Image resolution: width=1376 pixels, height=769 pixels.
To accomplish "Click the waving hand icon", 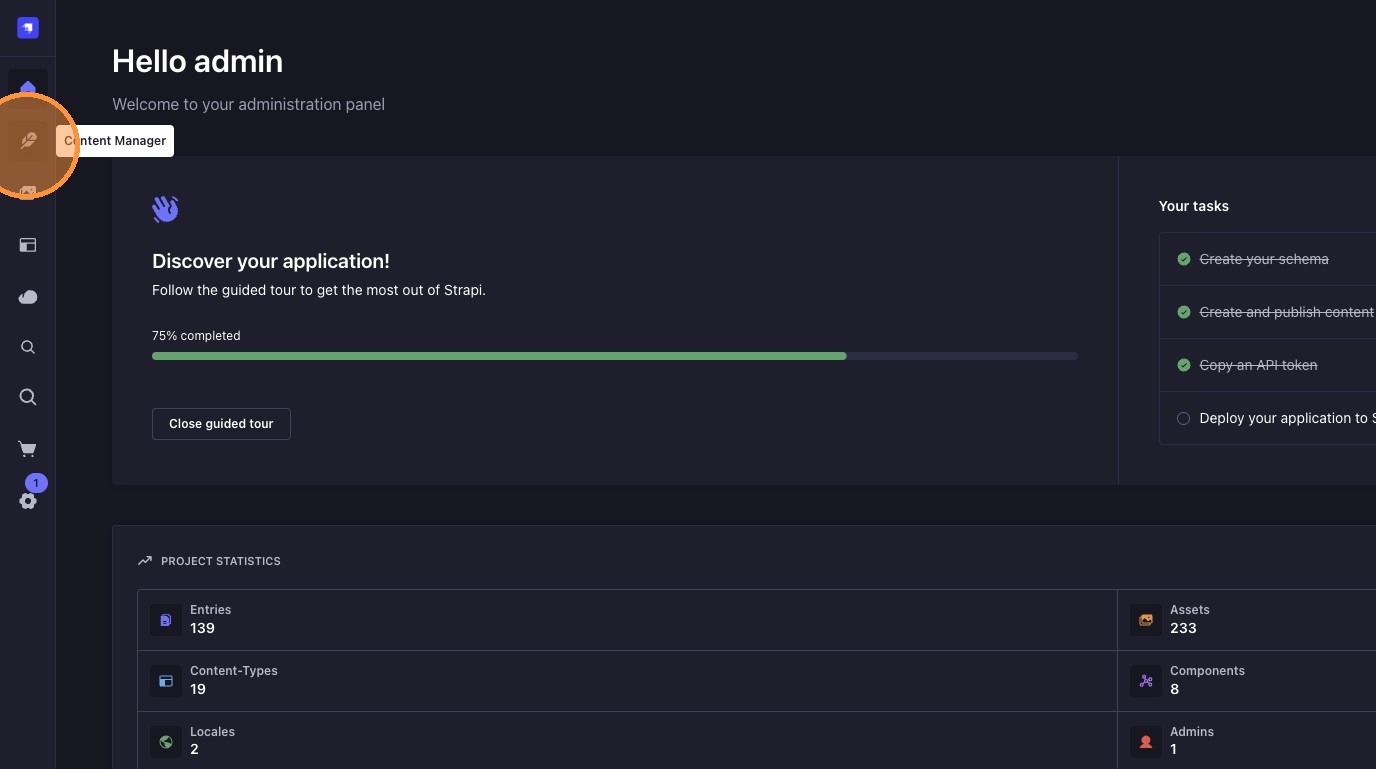I will point(165,209).
